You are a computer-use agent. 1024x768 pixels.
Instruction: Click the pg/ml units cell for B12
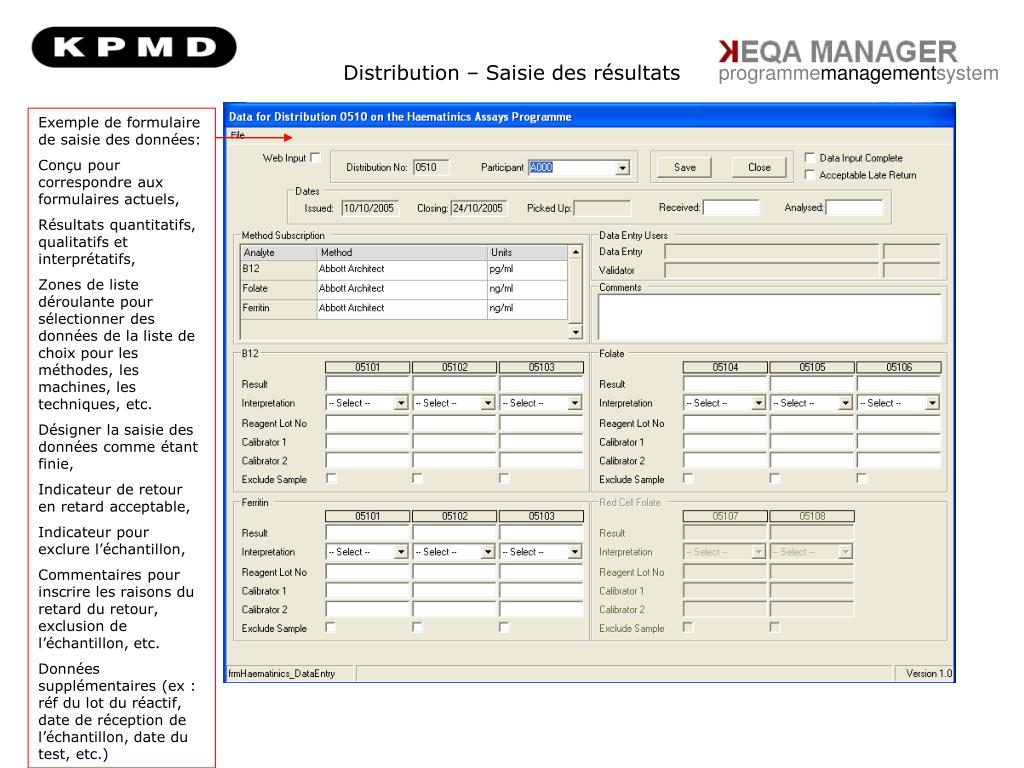527,269
